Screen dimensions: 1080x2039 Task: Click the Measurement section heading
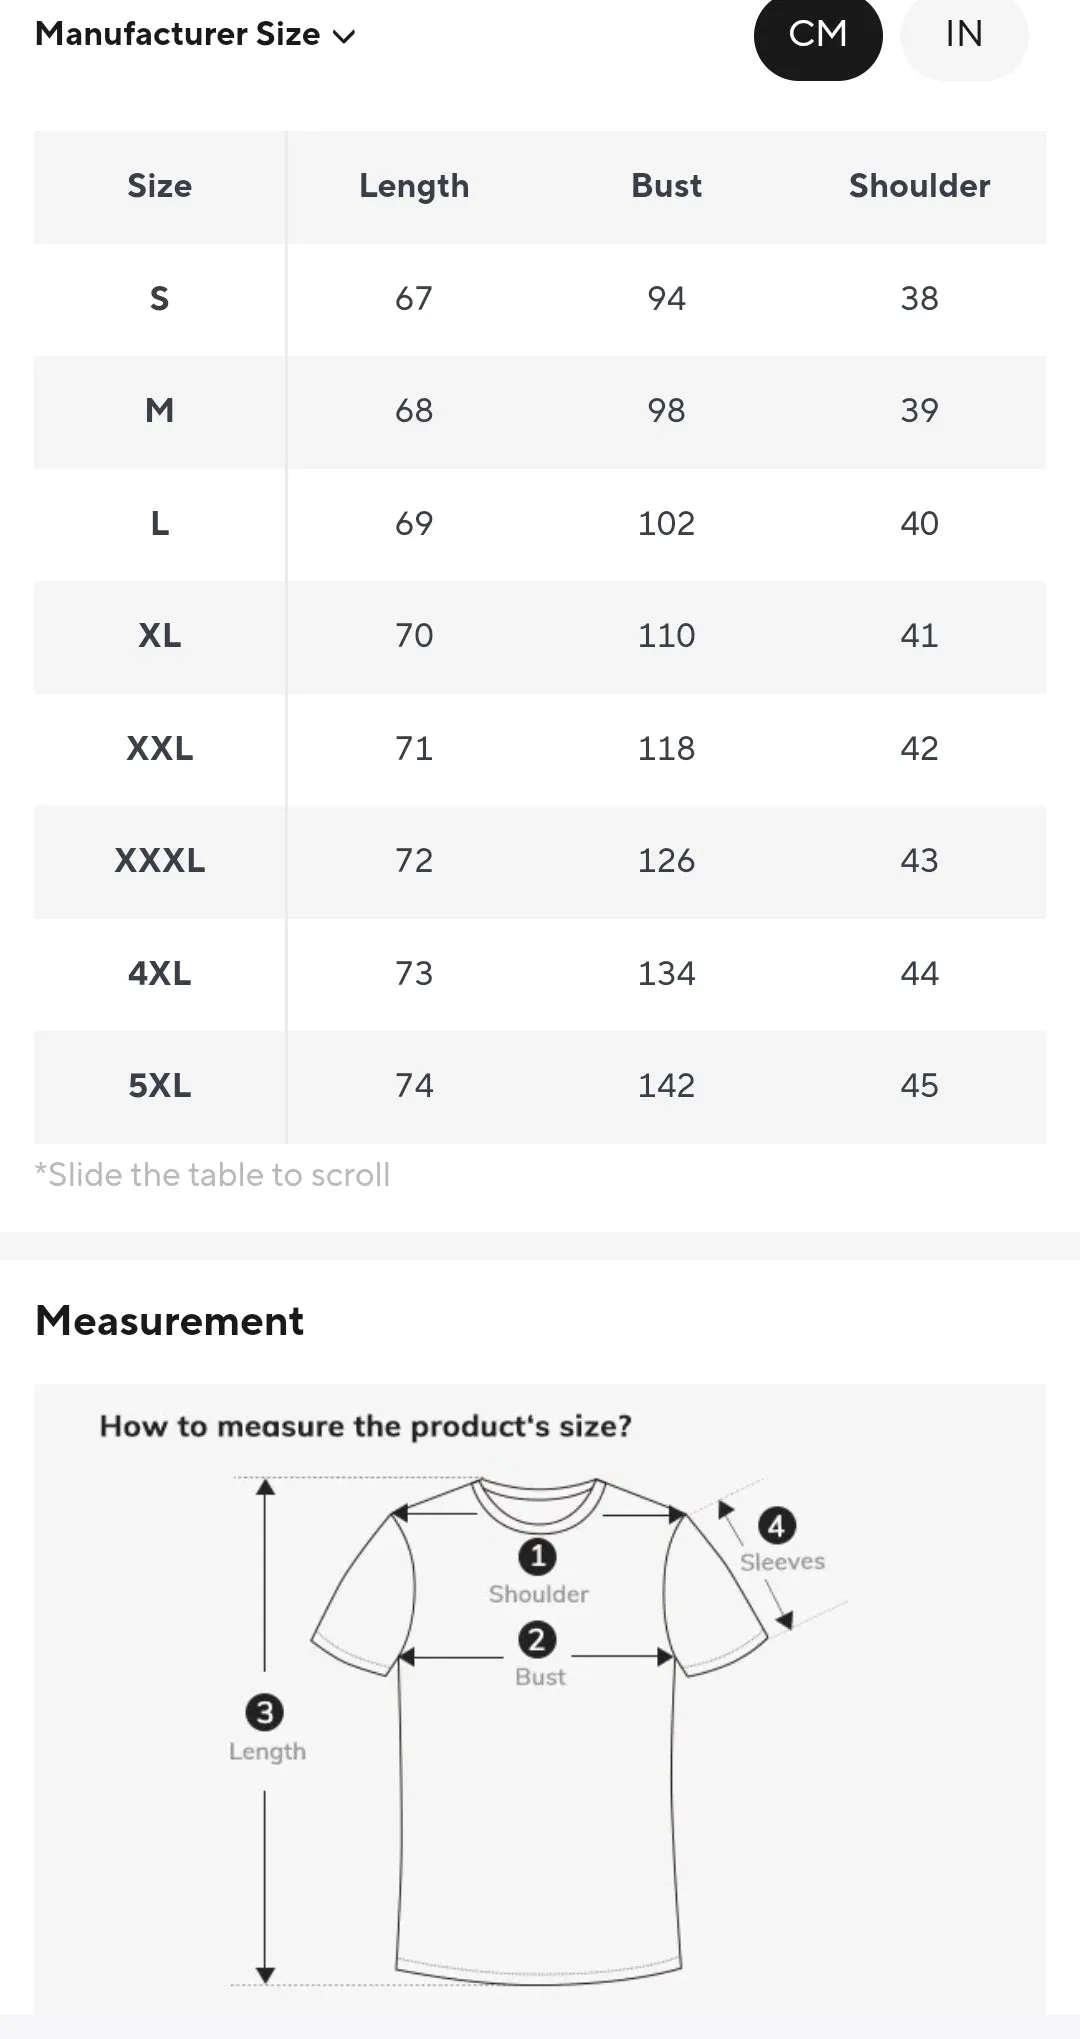(169, 1321)
